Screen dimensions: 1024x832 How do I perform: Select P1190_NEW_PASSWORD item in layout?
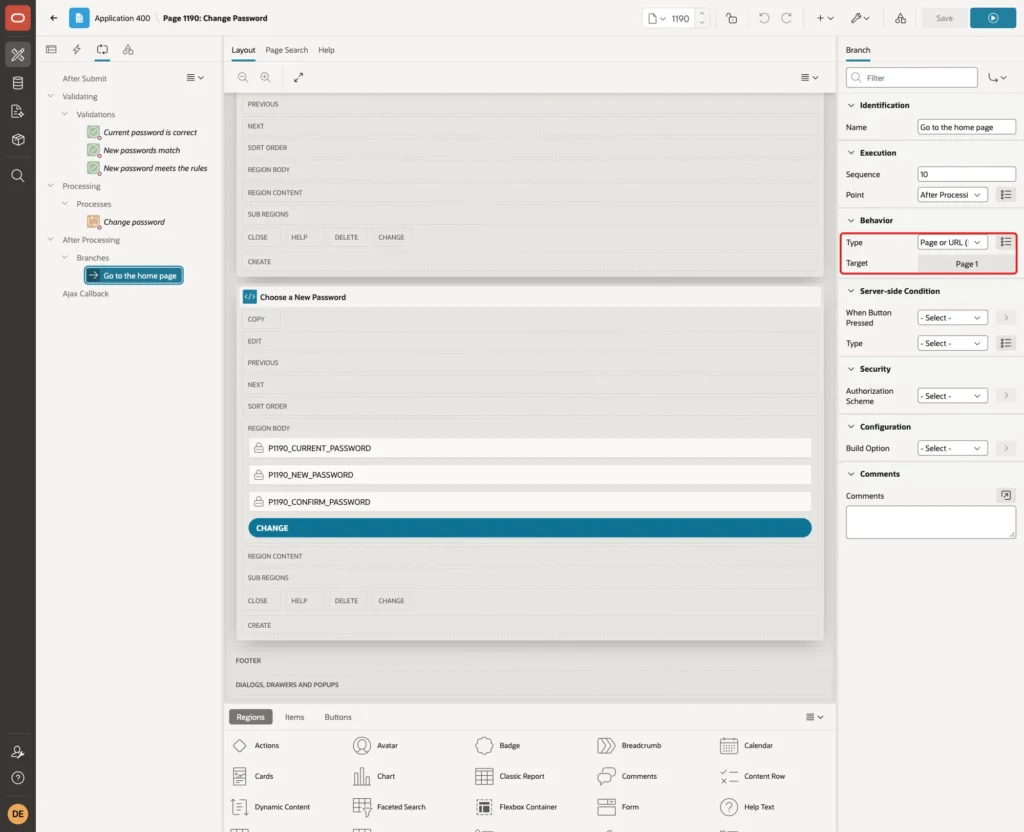pos(530,475)
